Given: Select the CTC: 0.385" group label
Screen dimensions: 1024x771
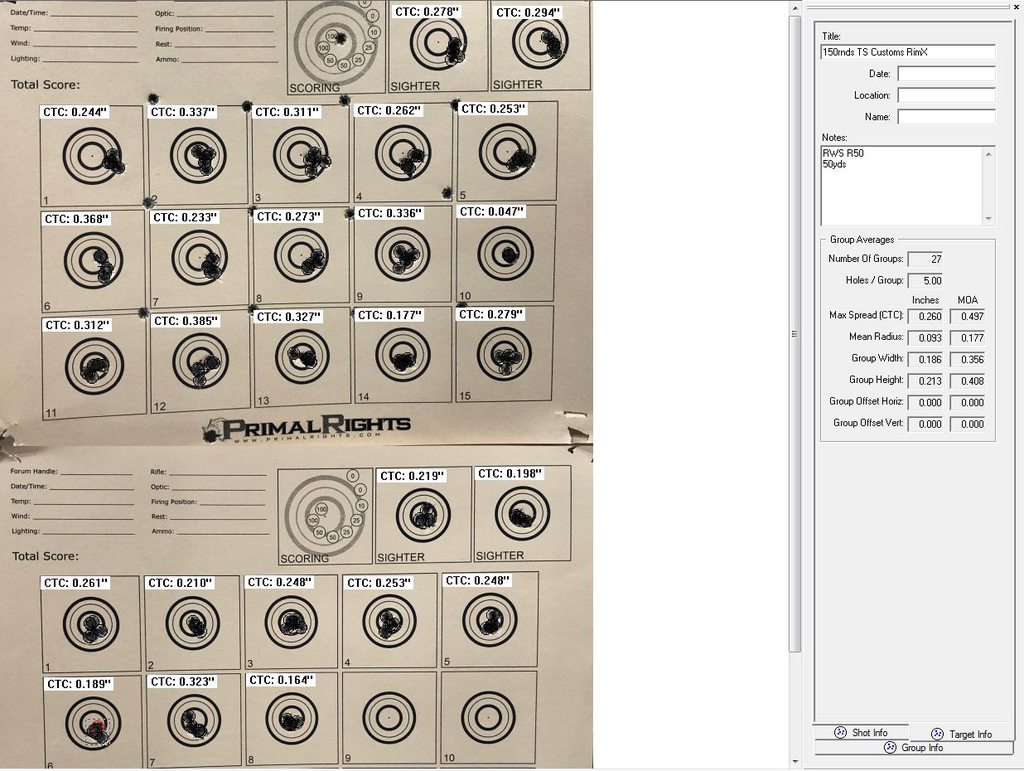Looking at the screenshot, I should 186,321.
